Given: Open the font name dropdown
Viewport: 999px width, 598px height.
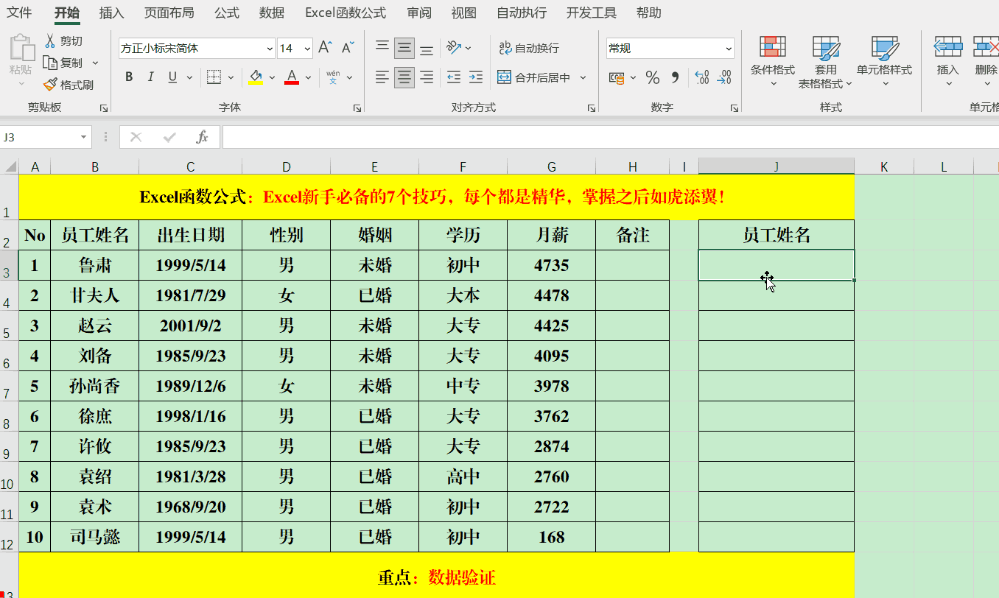Looking at the screenshot, I should (x=270, y=48).
